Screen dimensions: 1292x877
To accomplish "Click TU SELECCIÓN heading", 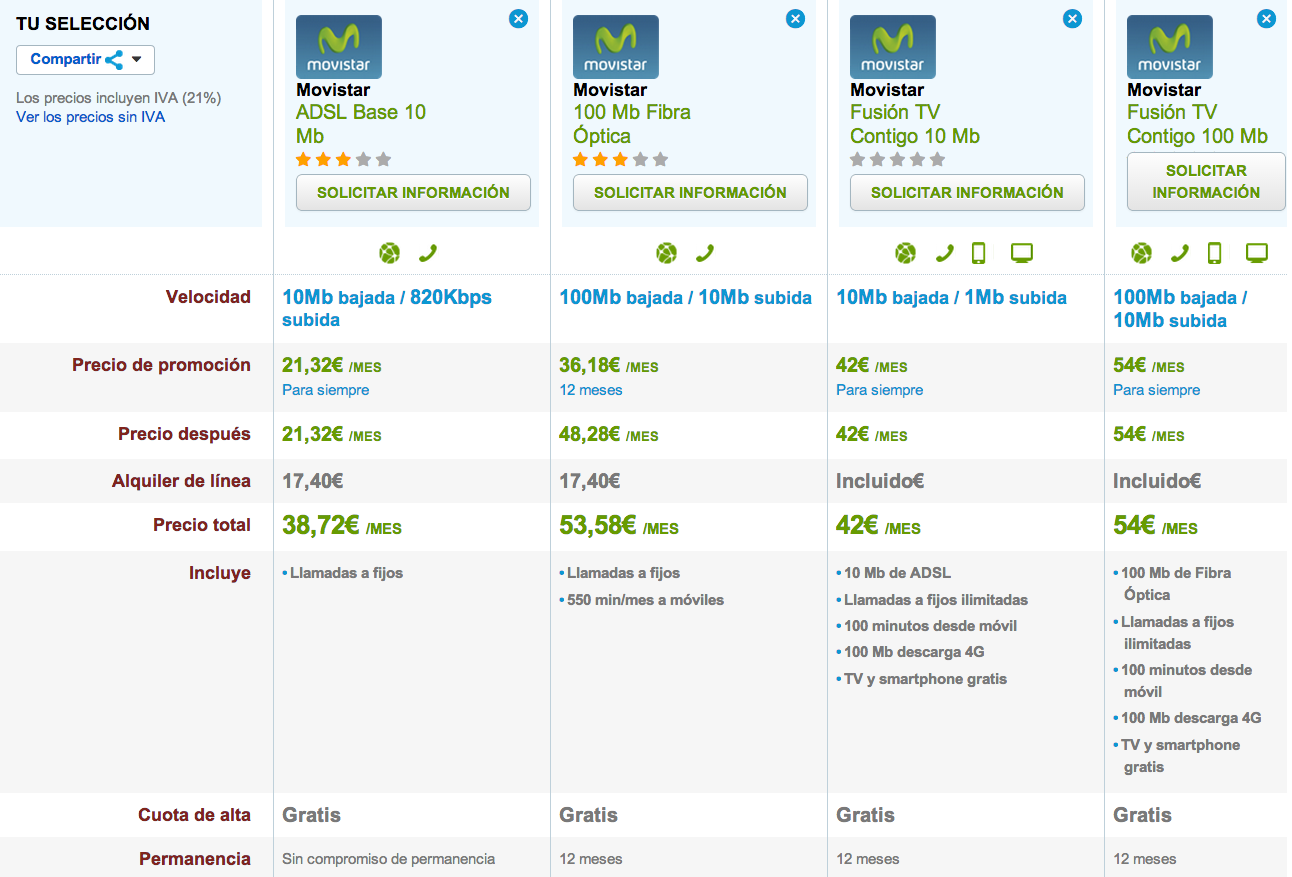I will (83, 23).
